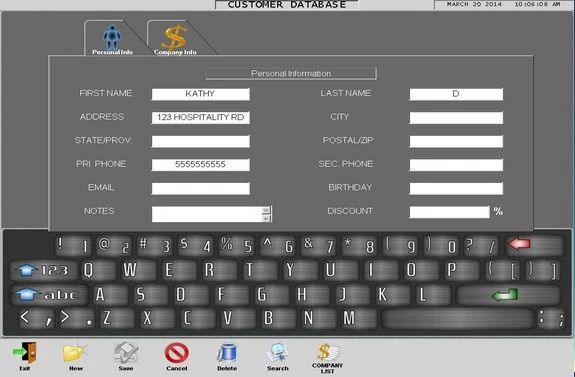The height and width of the screenshot is (377, 575).
Task: Open the Company List
Action: point(327,358)
